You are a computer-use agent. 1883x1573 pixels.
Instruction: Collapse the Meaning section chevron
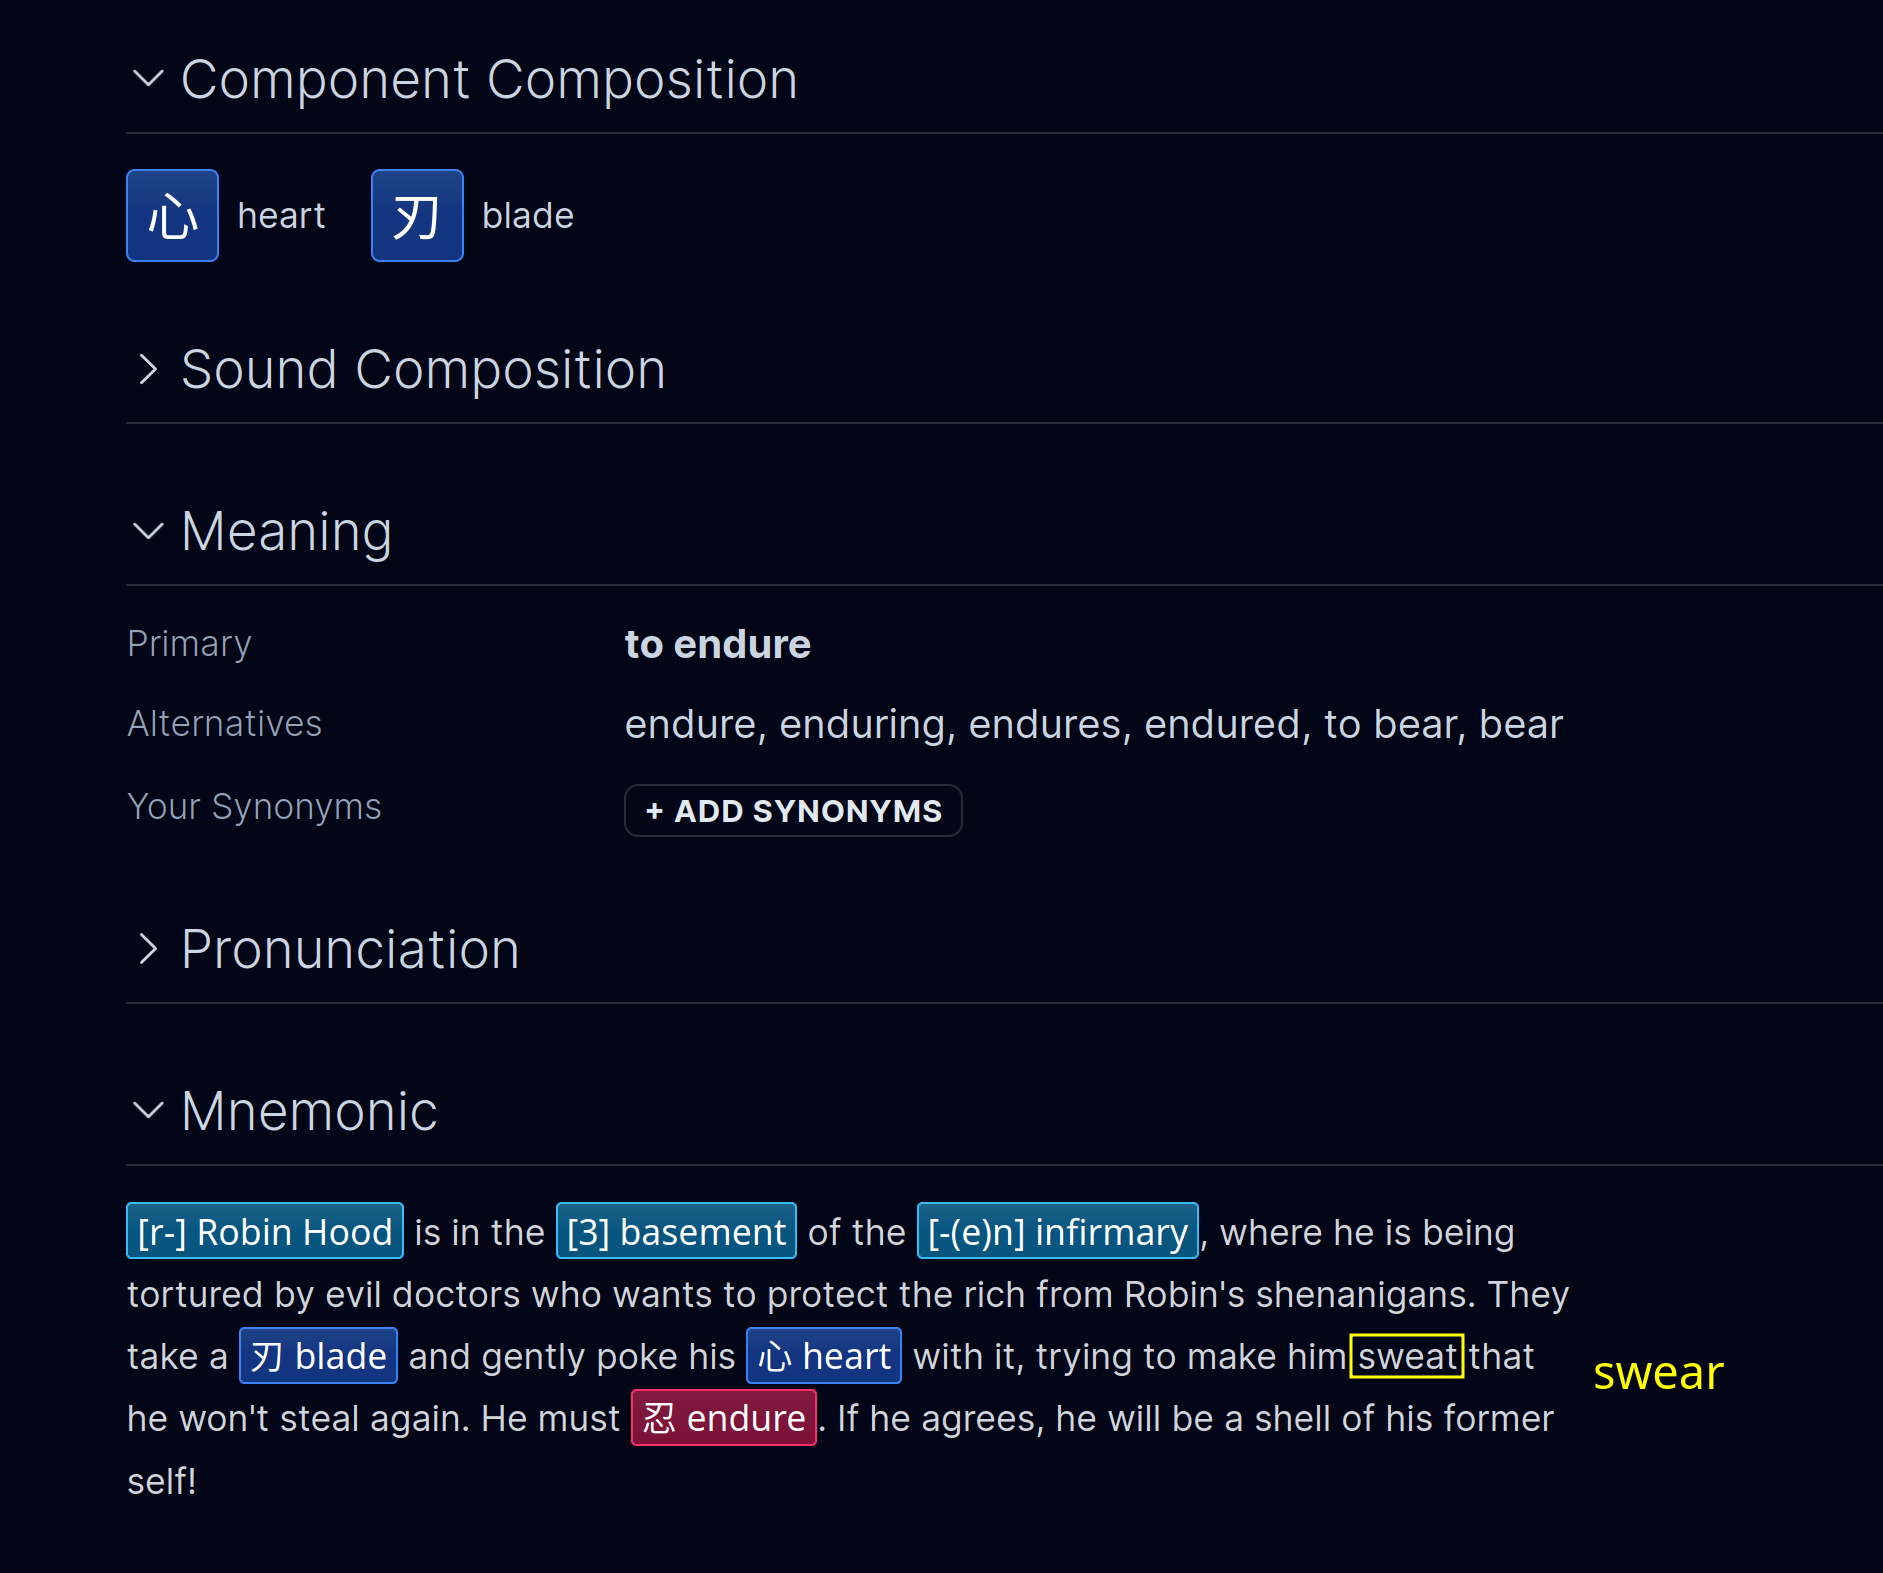tap(148, 531)
